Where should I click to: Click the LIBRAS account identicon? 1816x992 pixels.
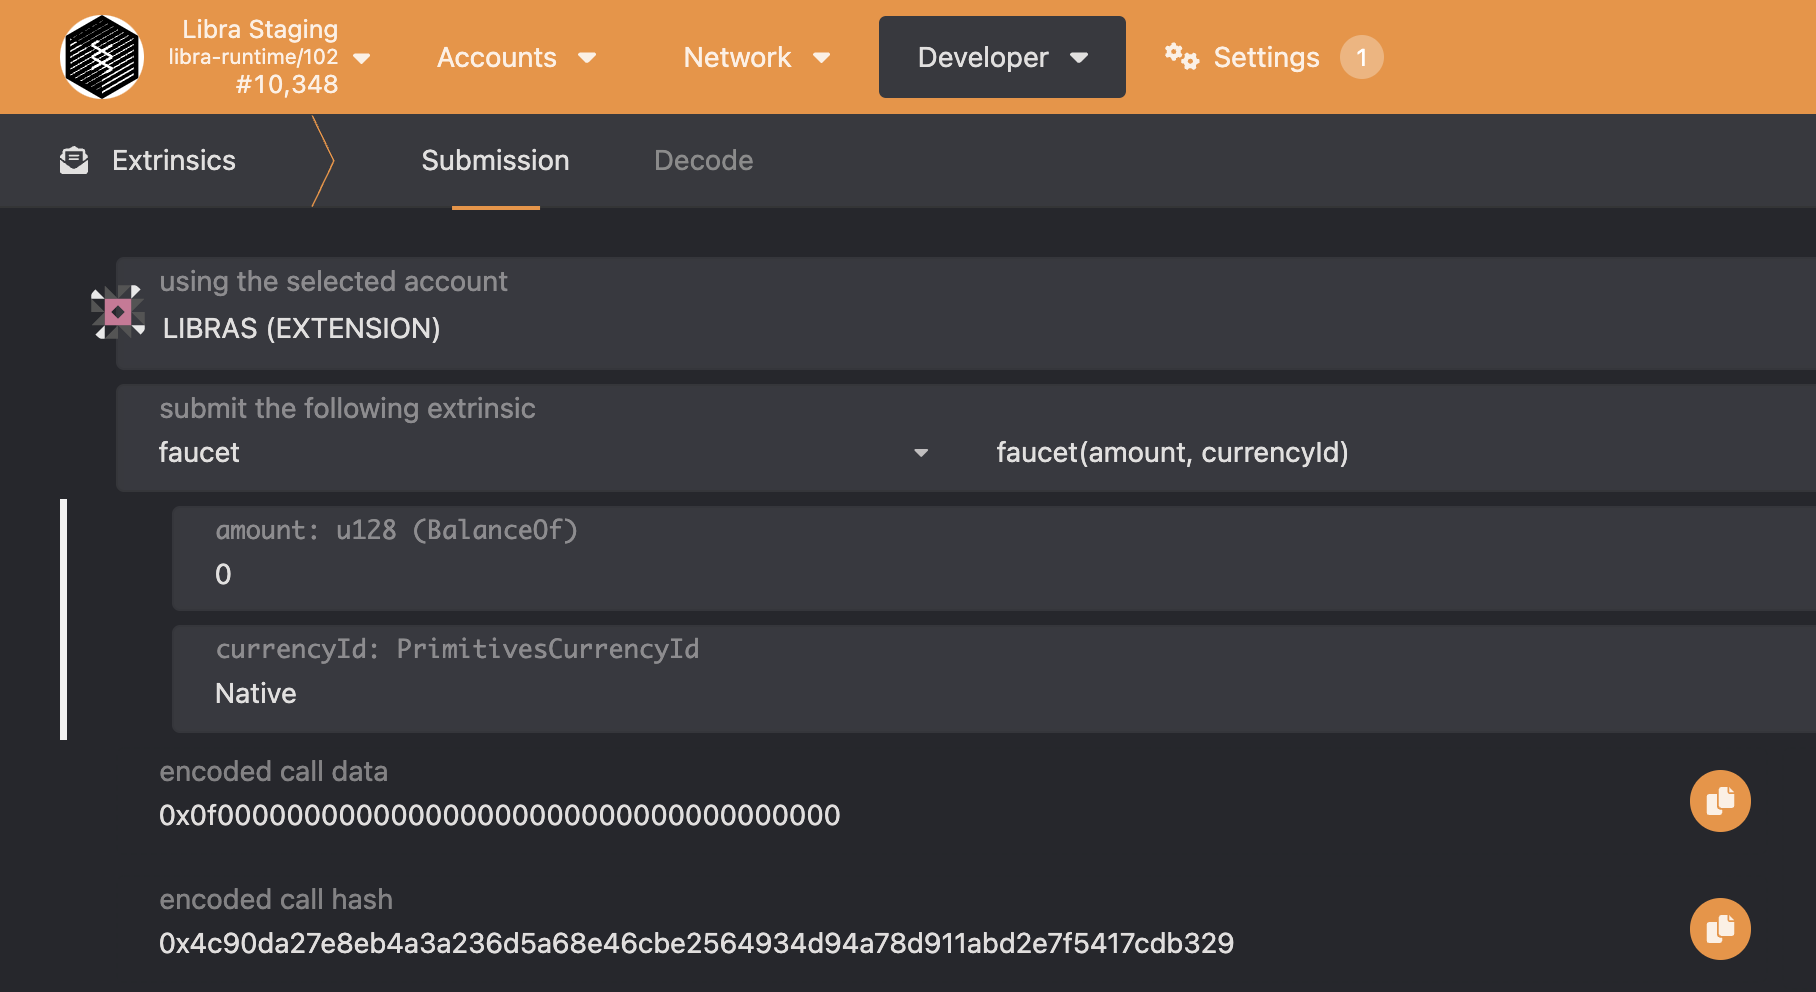tap(118, 312)
